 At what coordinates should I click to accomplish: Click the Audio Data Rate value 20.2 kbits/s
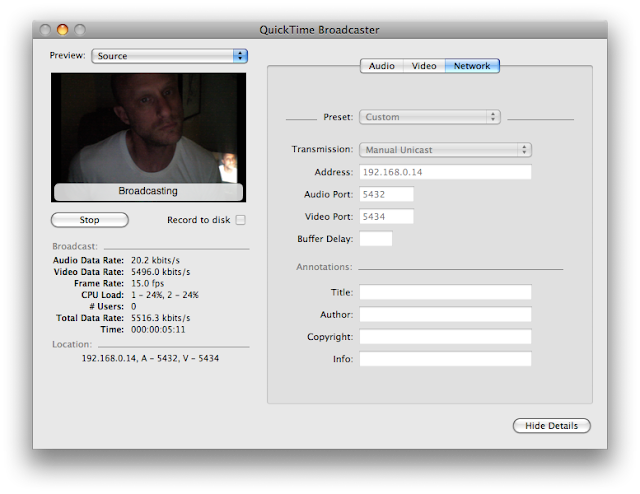[155, 260]
